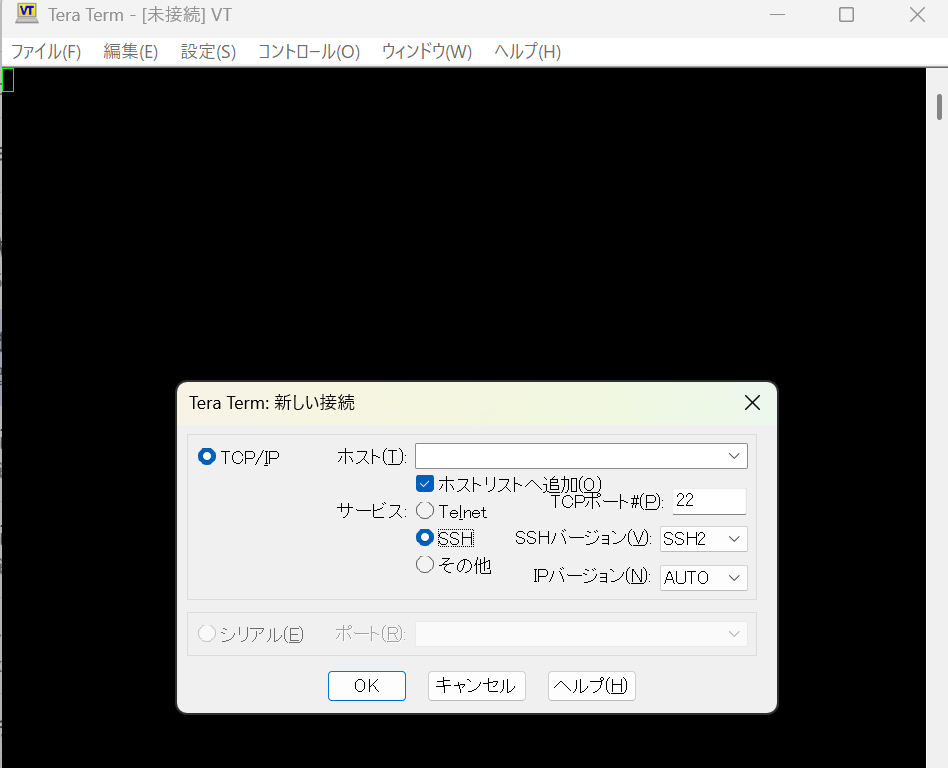Click the ヘルプ(H) button in the dialog
Screen dimensions: 948x768
(x=591, y=686)
